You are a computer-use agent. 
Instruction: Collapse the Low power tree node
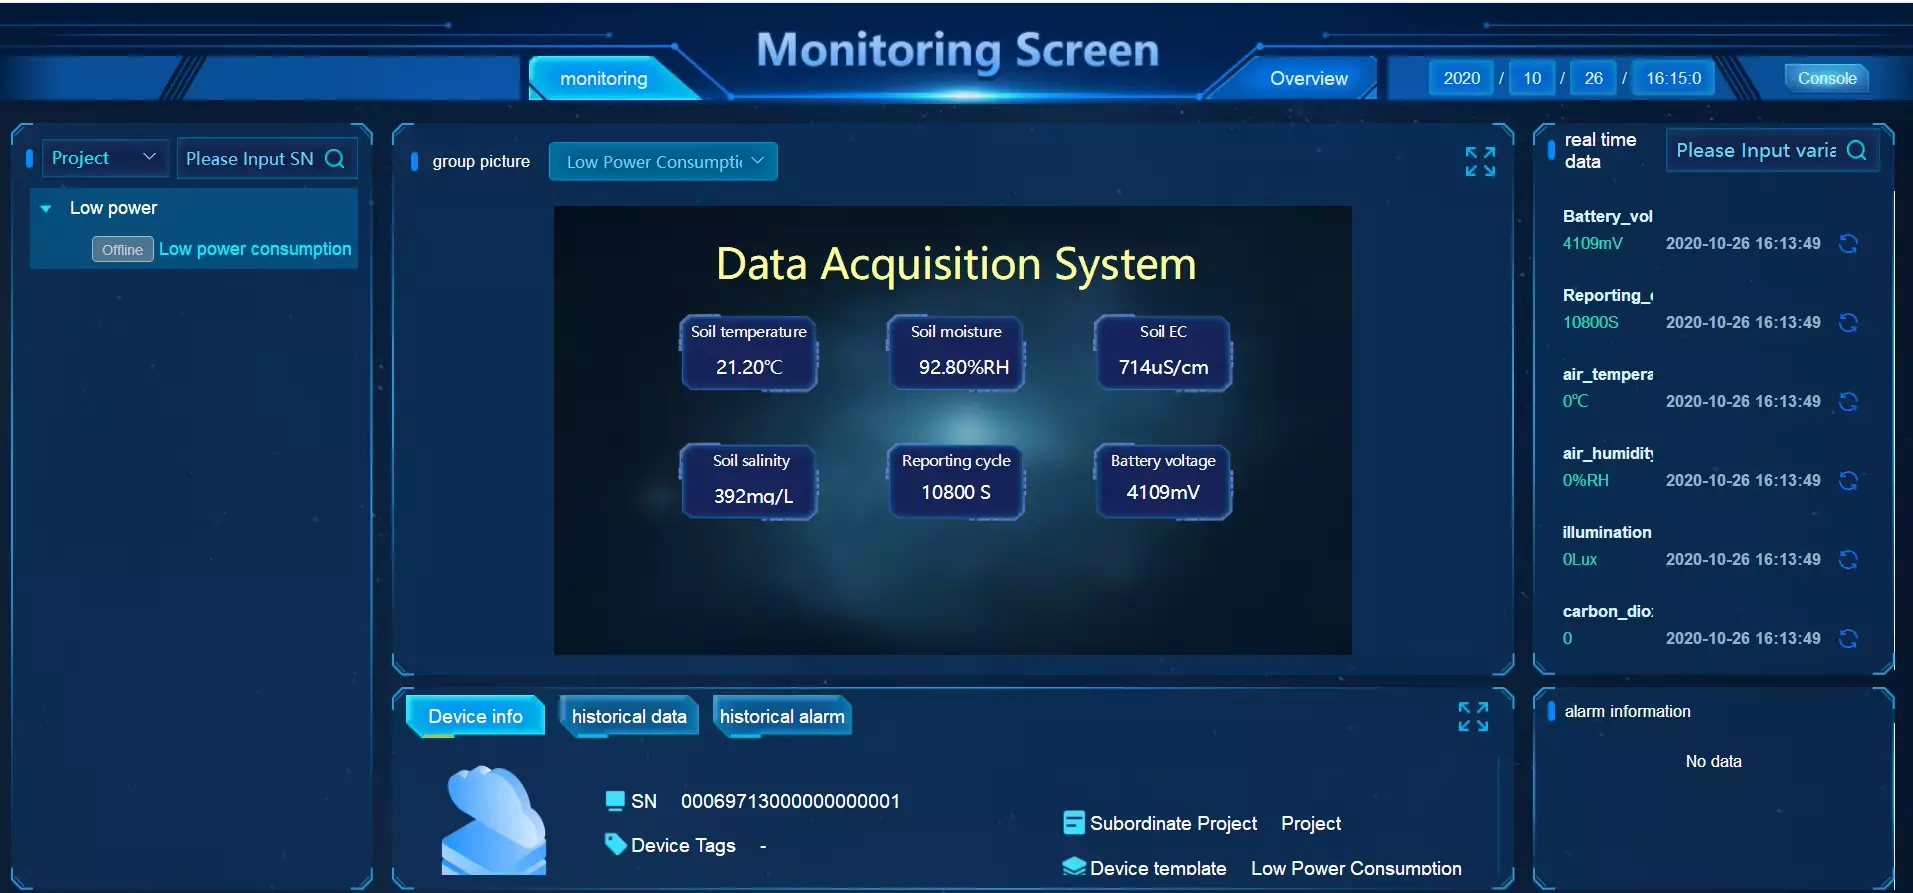45,209
